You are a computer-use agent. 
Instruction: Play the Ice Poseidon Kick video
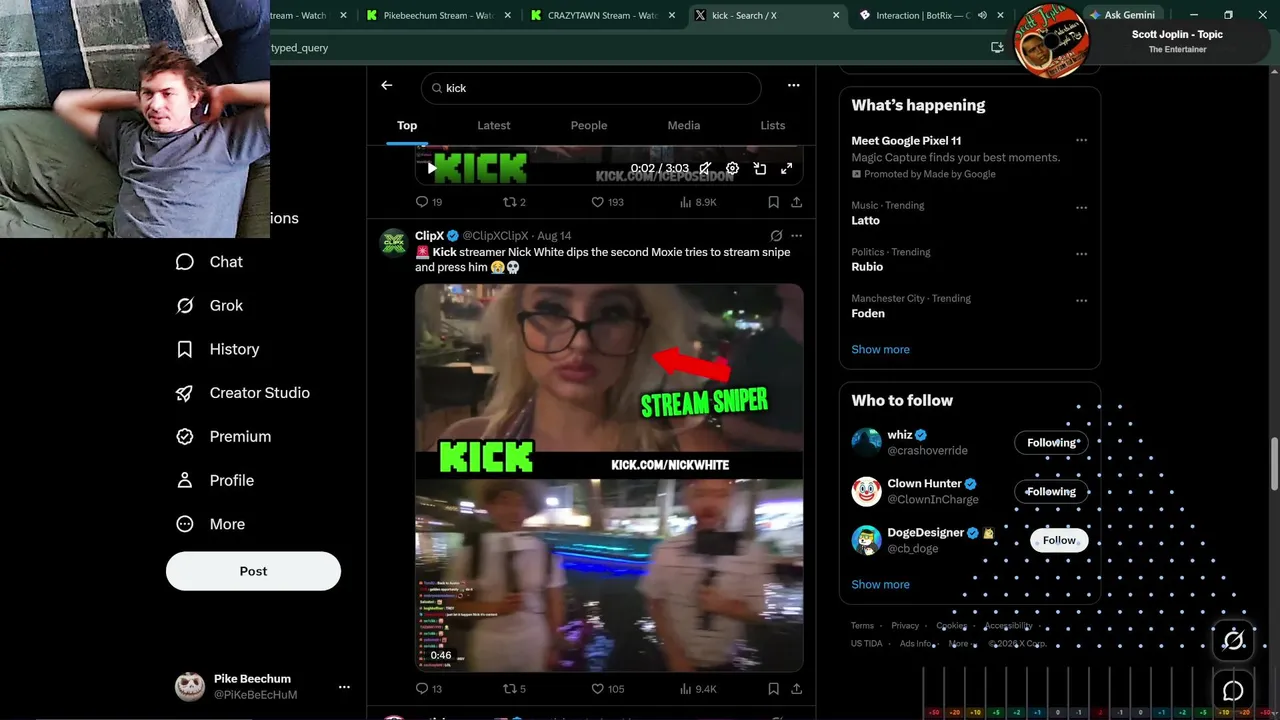click(431, 169)
